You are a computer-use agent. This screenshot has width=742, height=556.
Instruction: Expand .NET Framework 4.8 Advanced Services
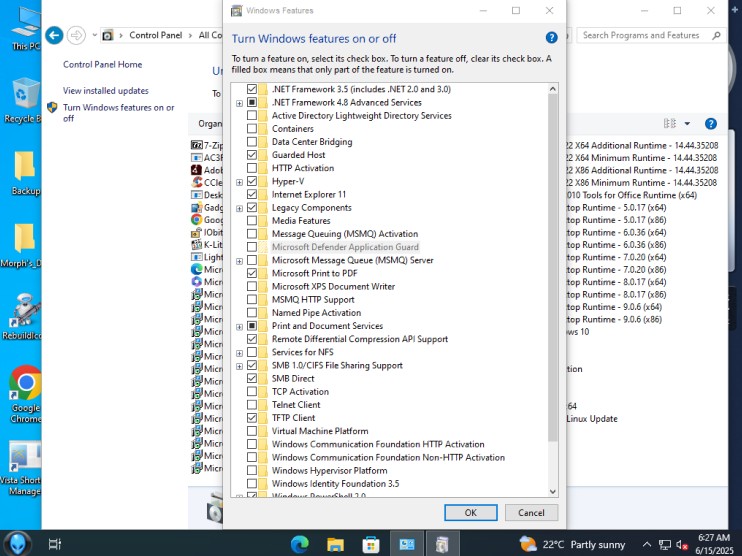coord(239,103)
